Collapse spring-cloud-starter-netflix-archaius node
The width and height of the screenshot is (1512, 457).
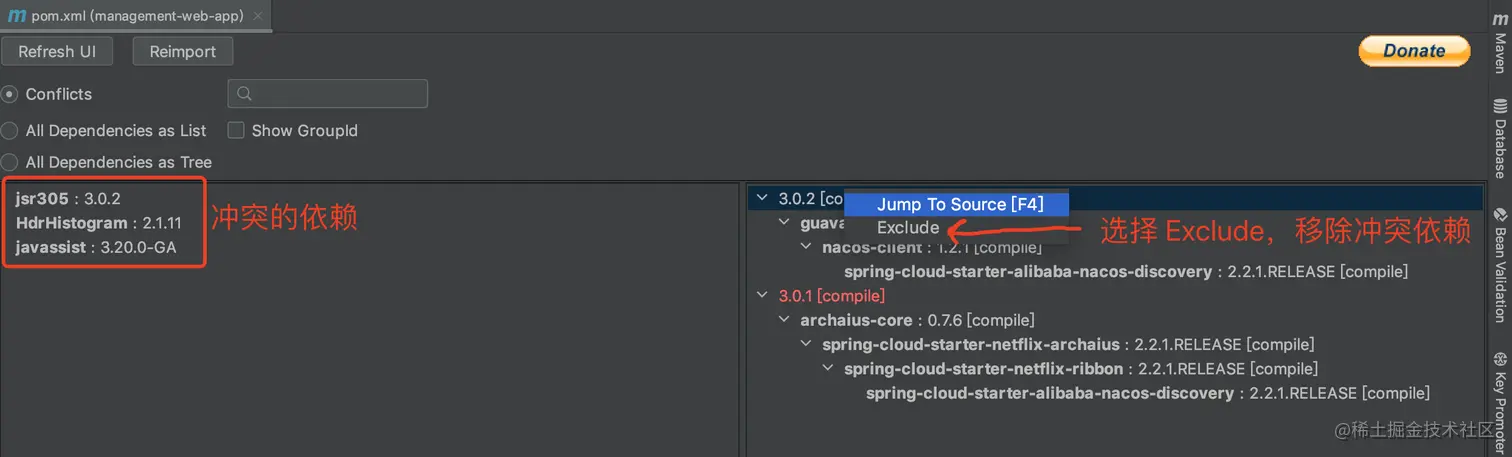click(808, 344)
